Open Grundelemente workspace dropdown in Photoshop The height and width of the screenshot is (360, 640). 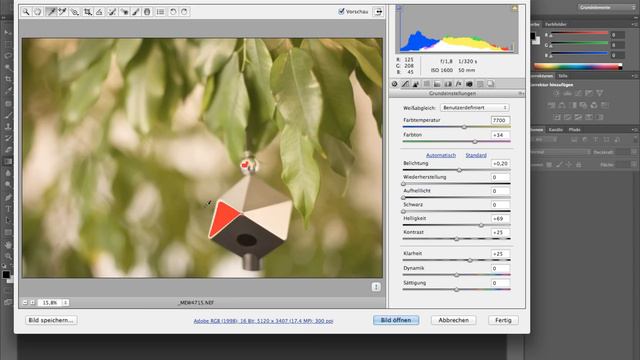[x=606, y=7]
